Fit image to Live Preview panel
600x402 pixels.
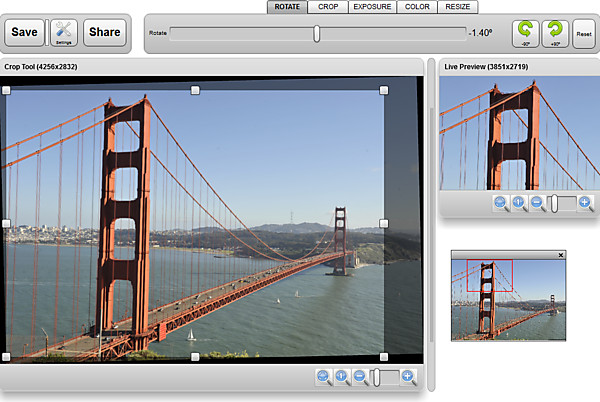(501, 203)
